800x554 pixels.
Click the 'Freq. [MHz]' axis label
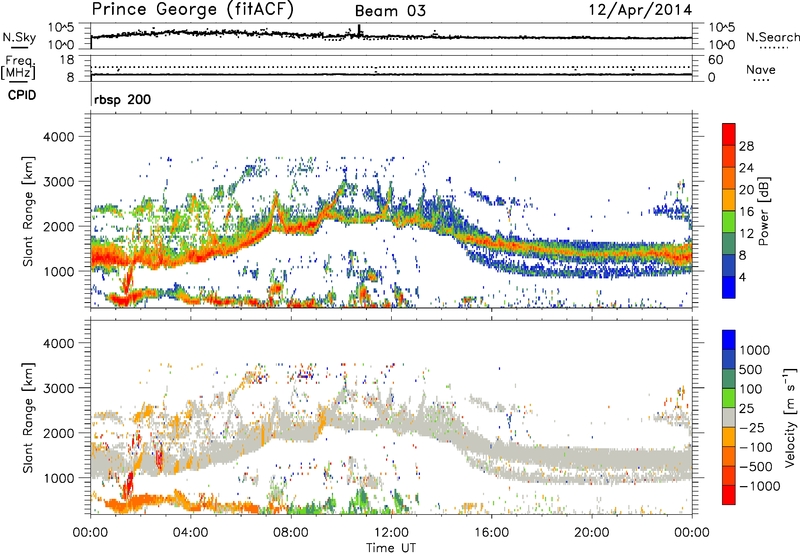19,68
